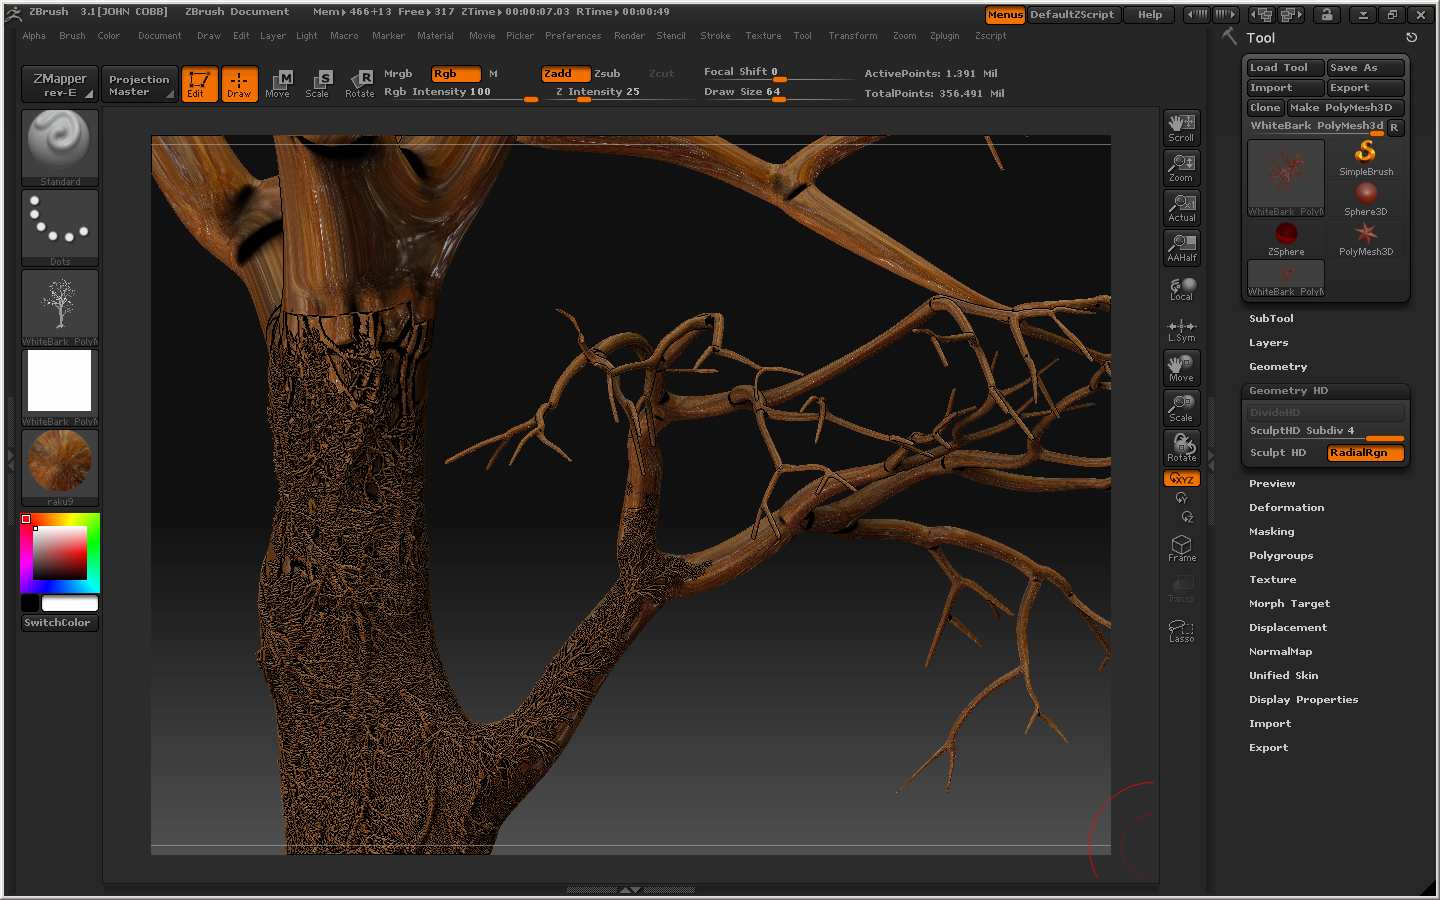The height and width of the screenshot is (900, 1440).
Task: Open the WhiteBark alpha tree thumbnail
Action: 60,307
